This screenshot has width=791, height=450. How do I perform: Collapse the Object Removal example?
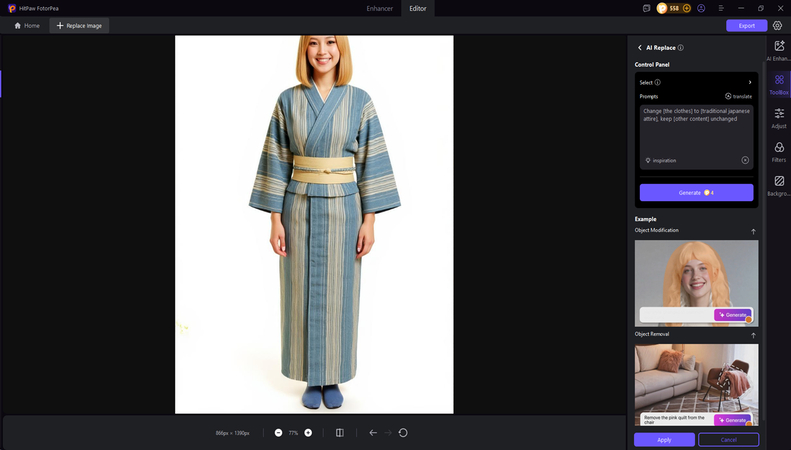point(753,335)
